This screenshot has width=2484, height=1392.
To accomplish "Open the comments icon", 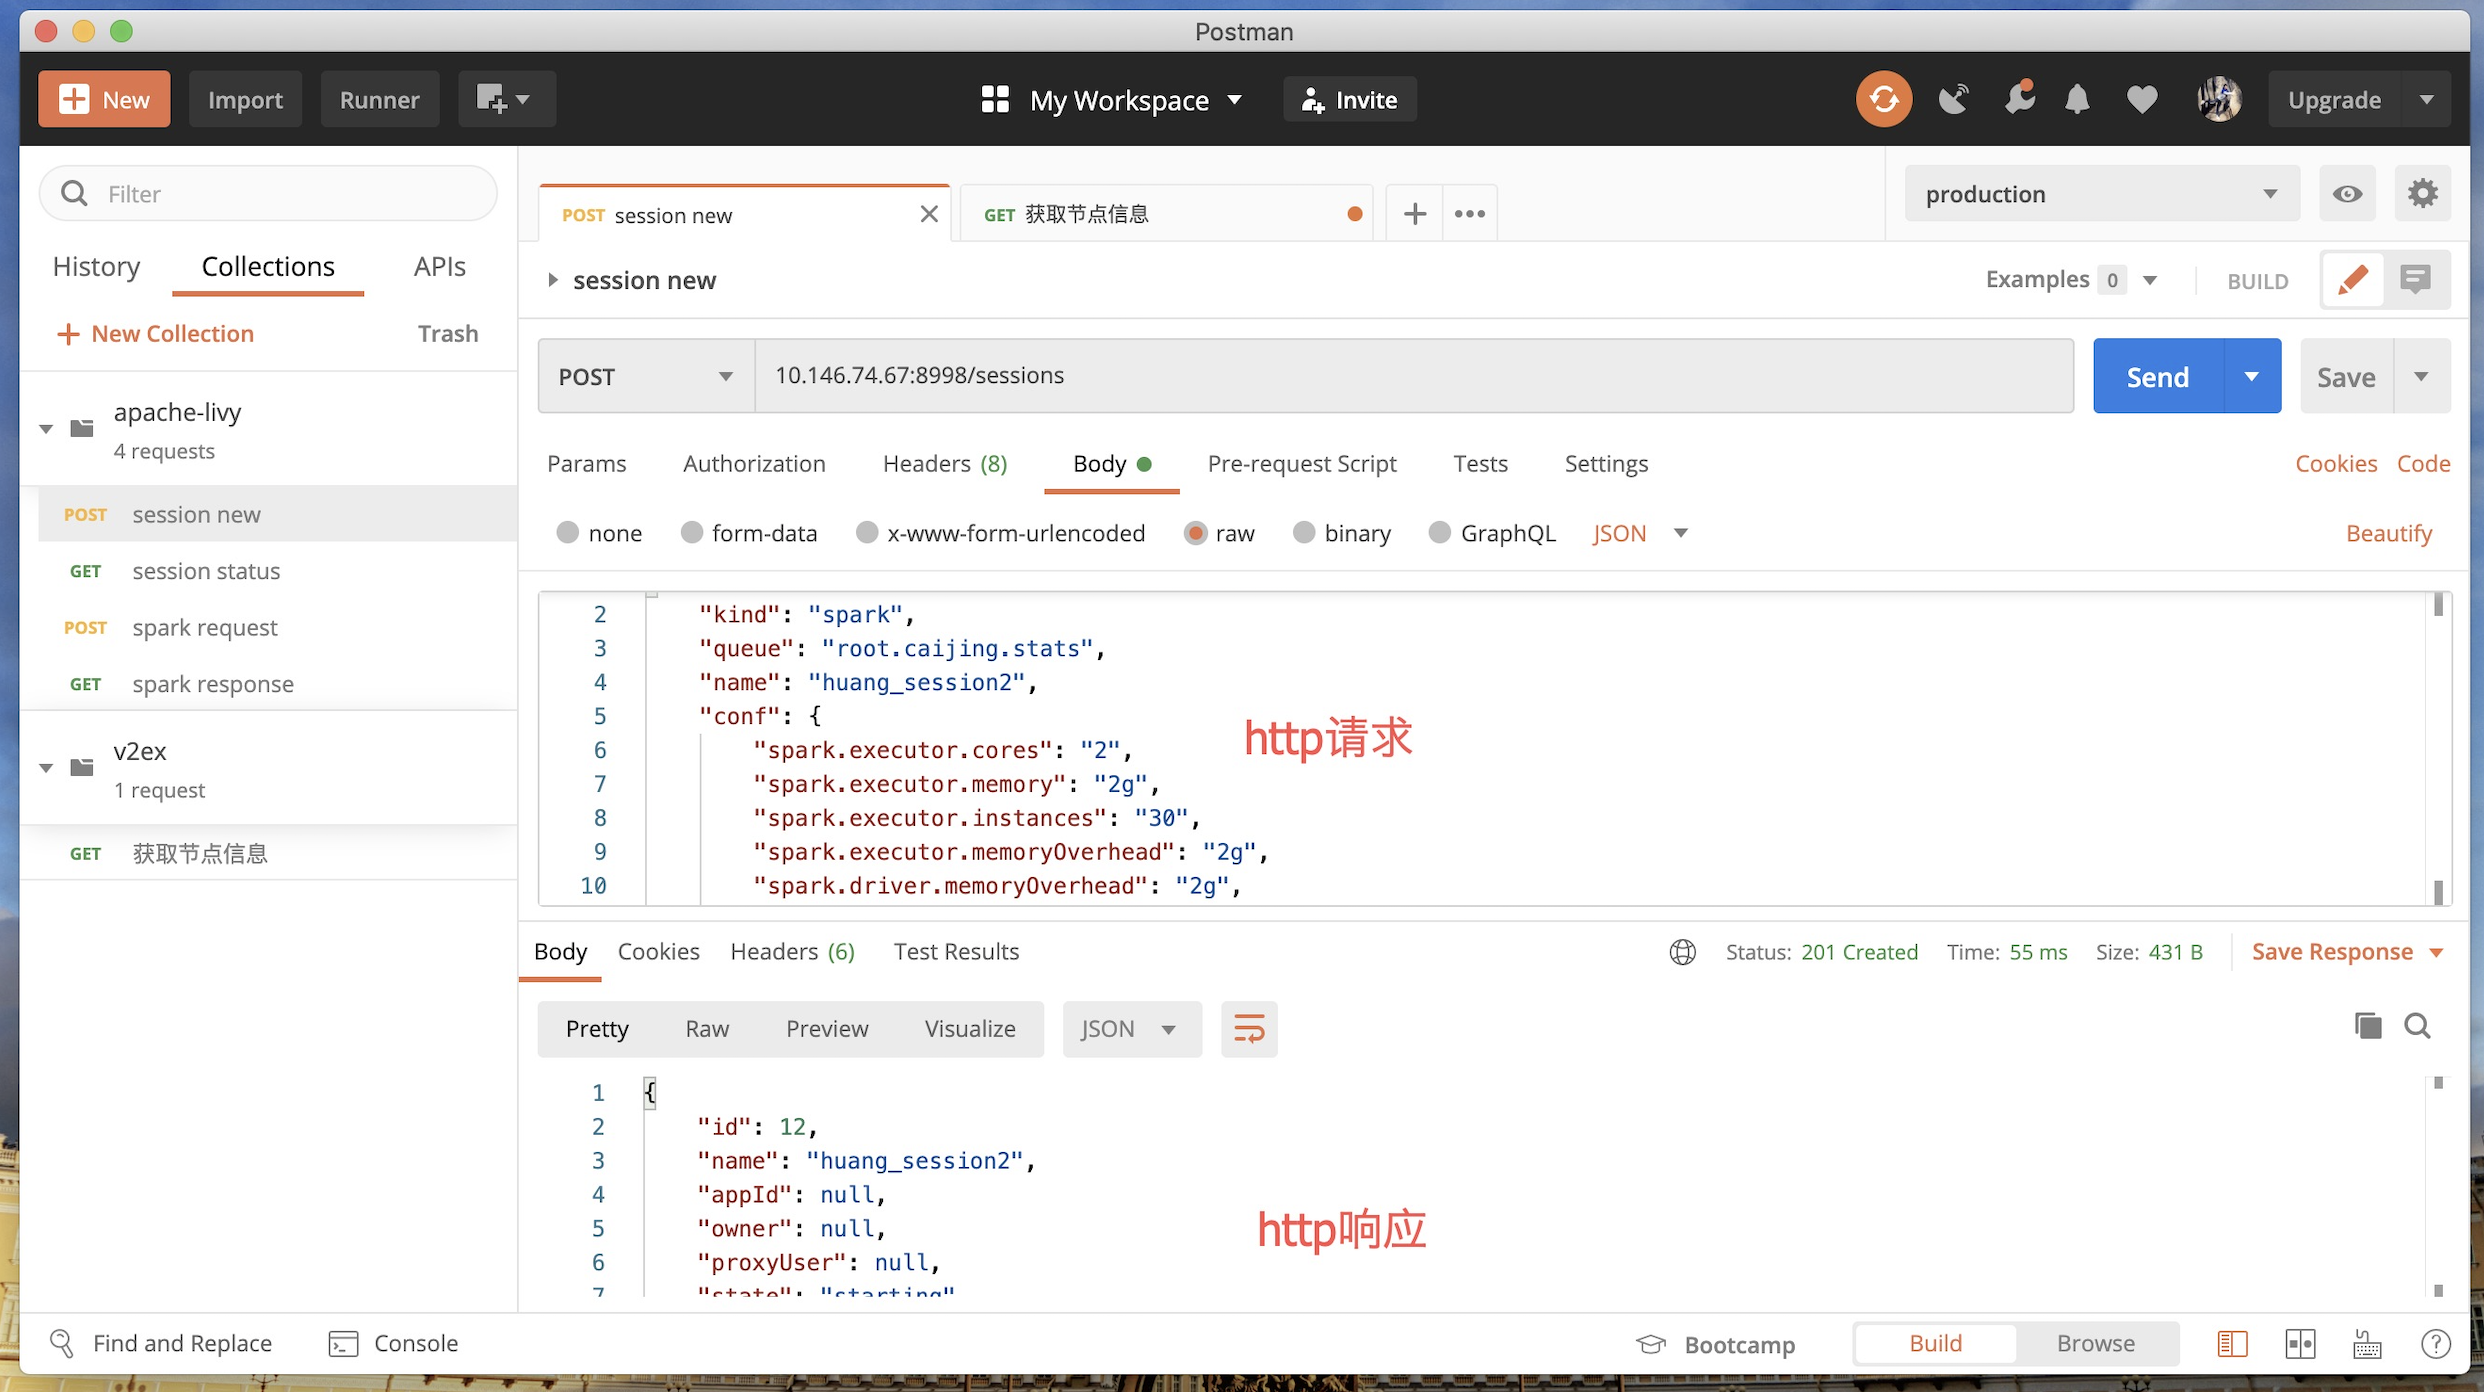I will click(x=2416, y=279).
